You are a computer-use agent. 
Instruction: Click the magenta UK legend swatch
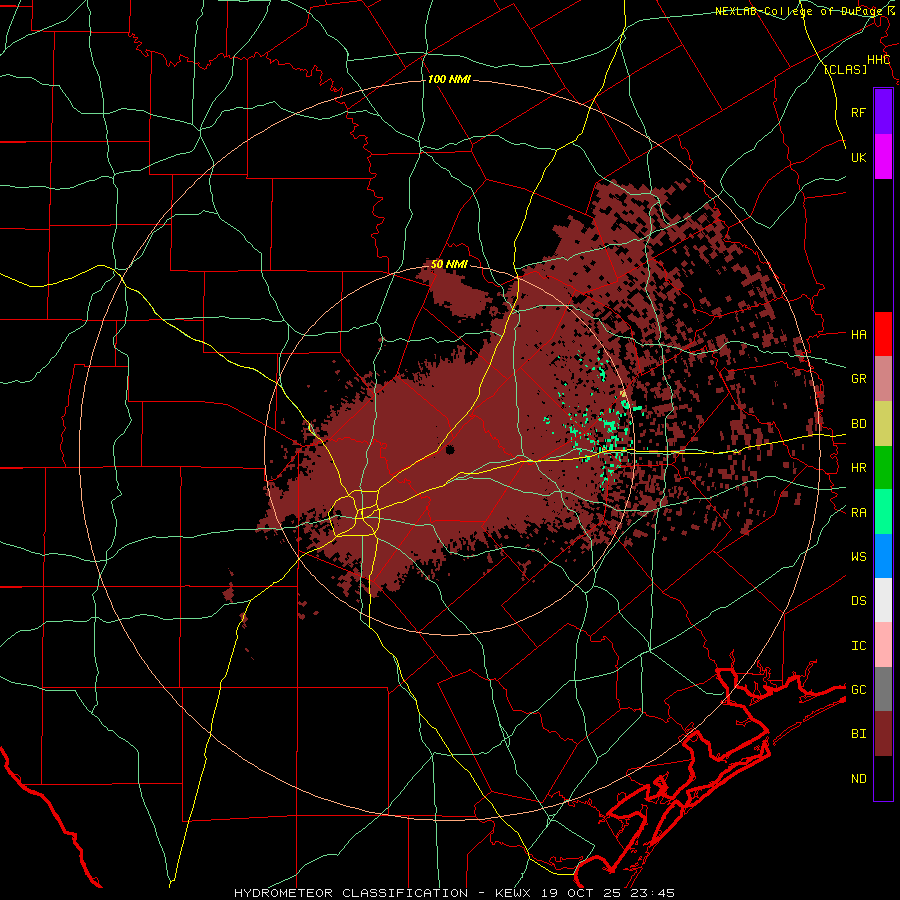click(883, 157)
